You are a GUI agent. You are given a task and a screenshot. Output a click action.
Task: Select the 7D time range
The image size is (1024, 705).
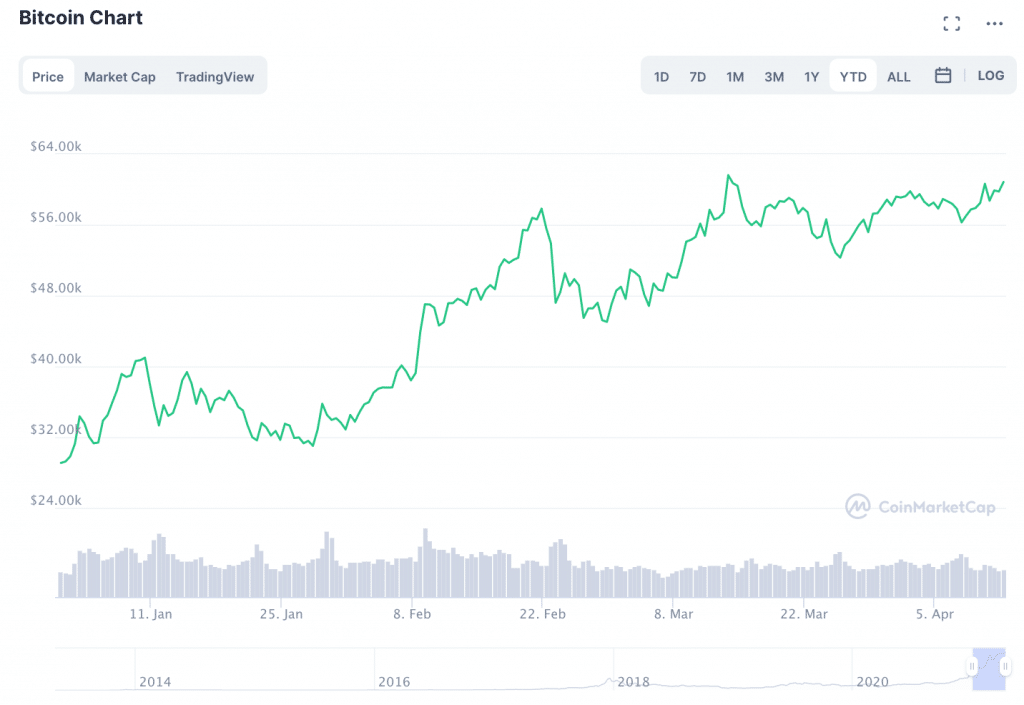pos(698,77)
